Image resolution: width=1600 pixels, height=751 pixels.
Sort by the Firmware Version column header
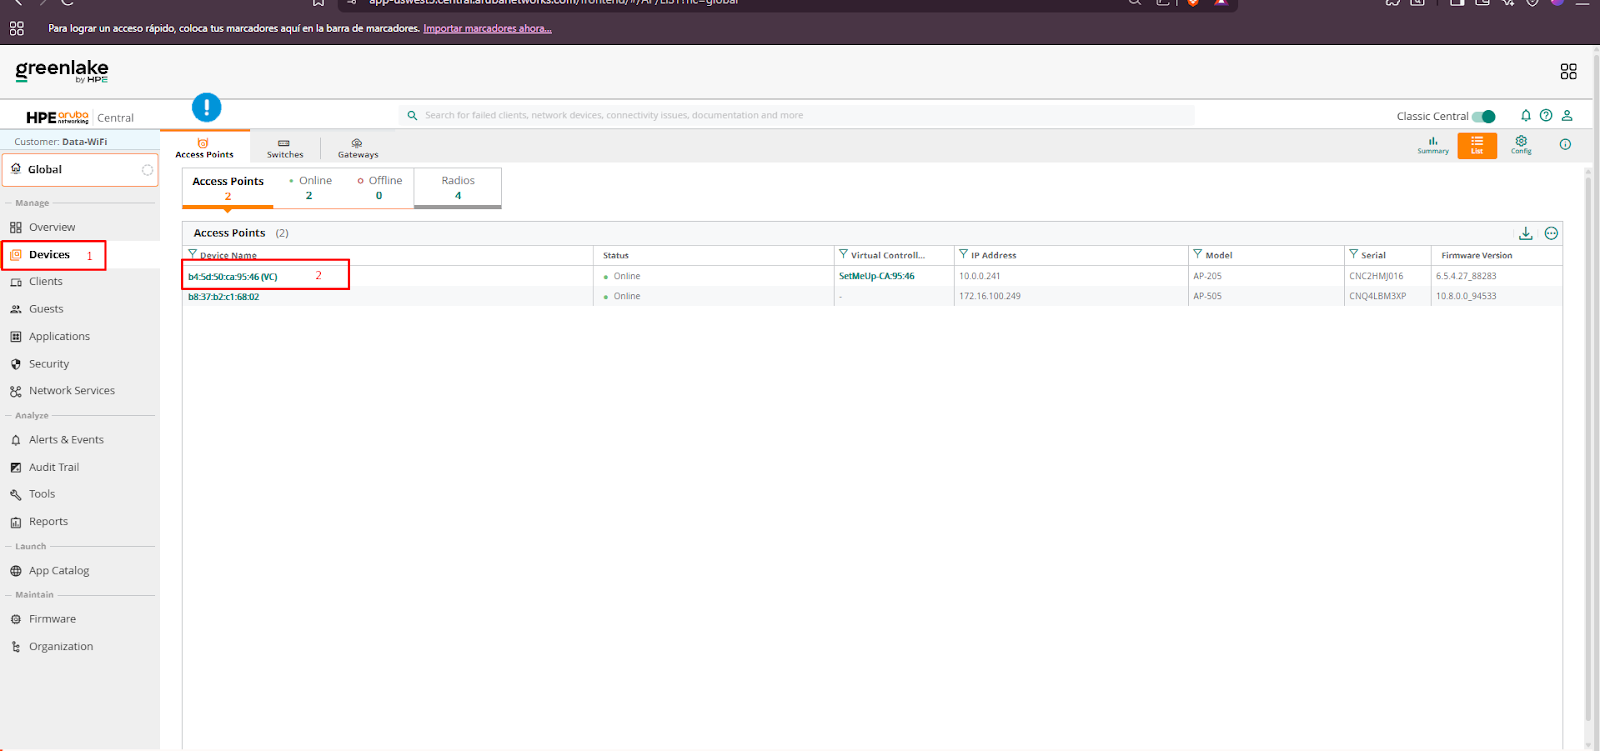(x=1477, y=255)
